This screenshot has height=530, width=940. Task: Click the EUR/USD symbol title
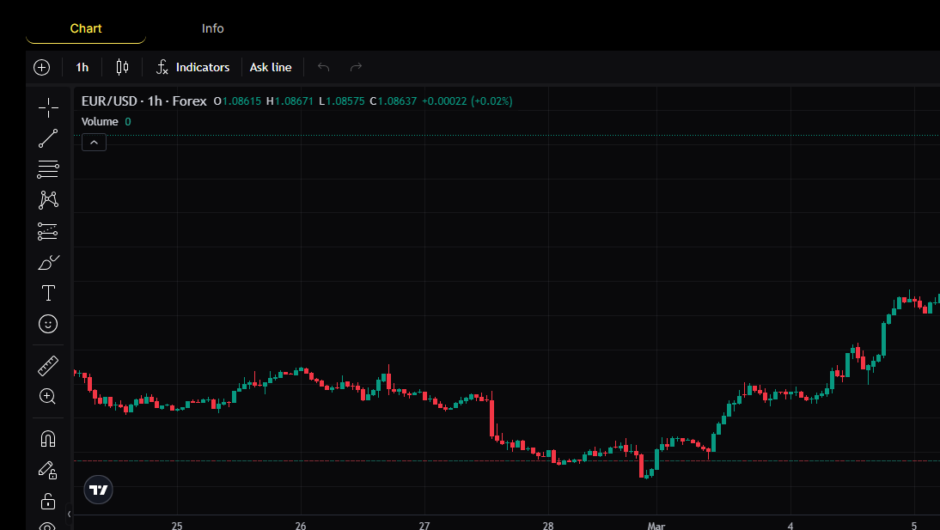112,101
